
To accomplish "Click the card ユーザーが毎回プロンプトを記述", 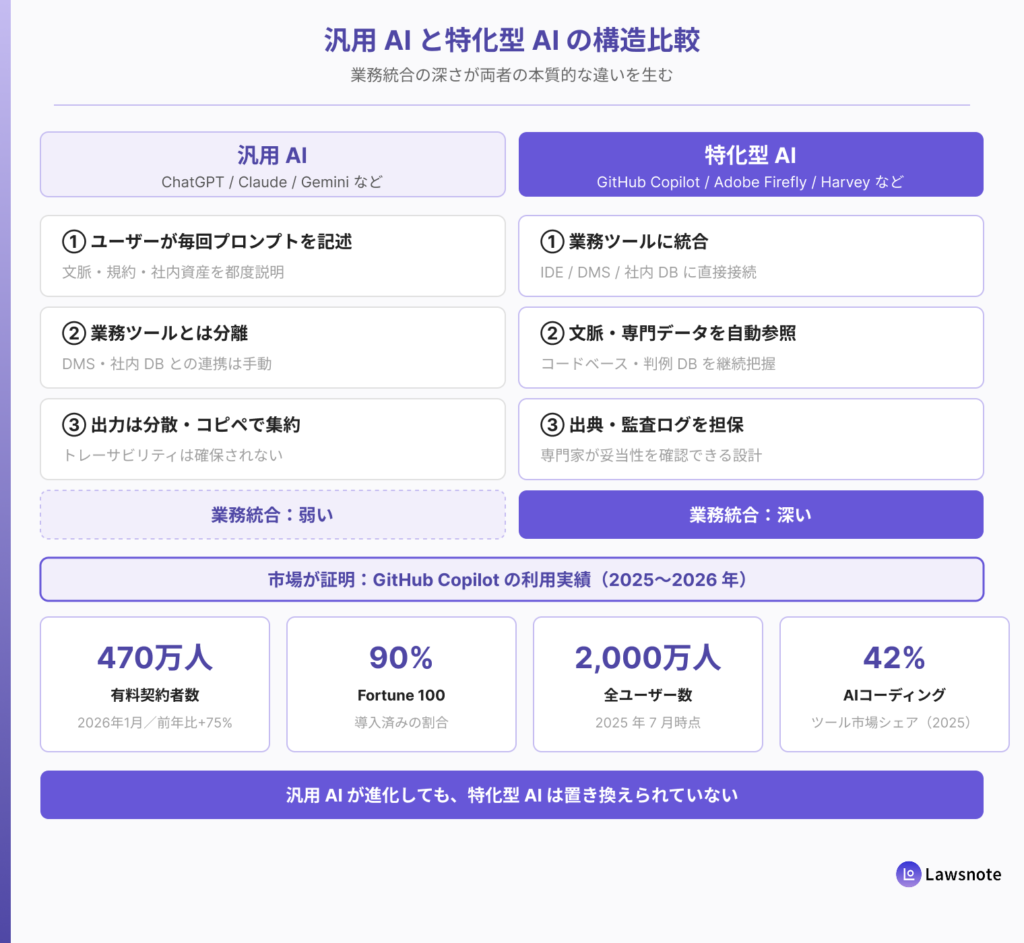I will point(273,256).
